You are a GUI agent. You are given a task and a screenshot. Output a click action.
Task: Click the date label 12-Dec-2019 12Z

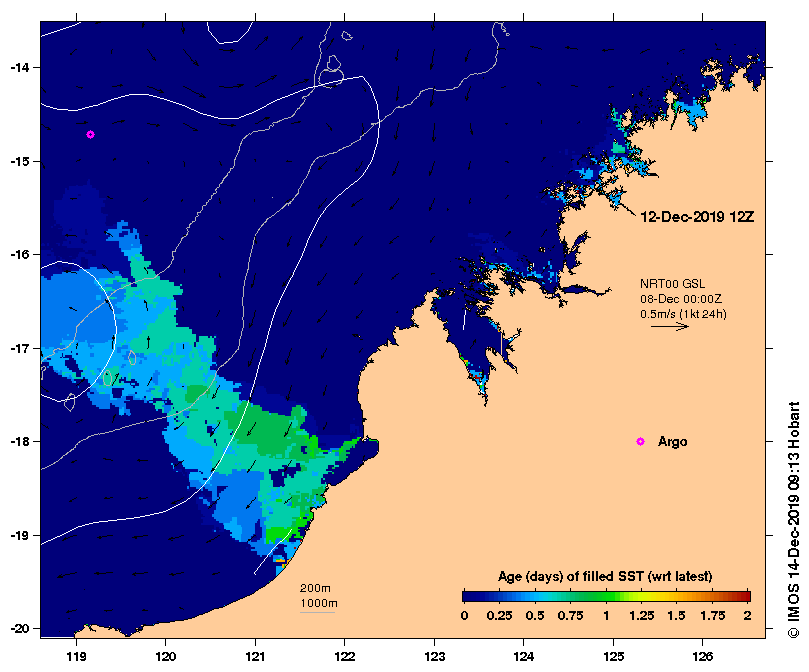pos(697,217)
